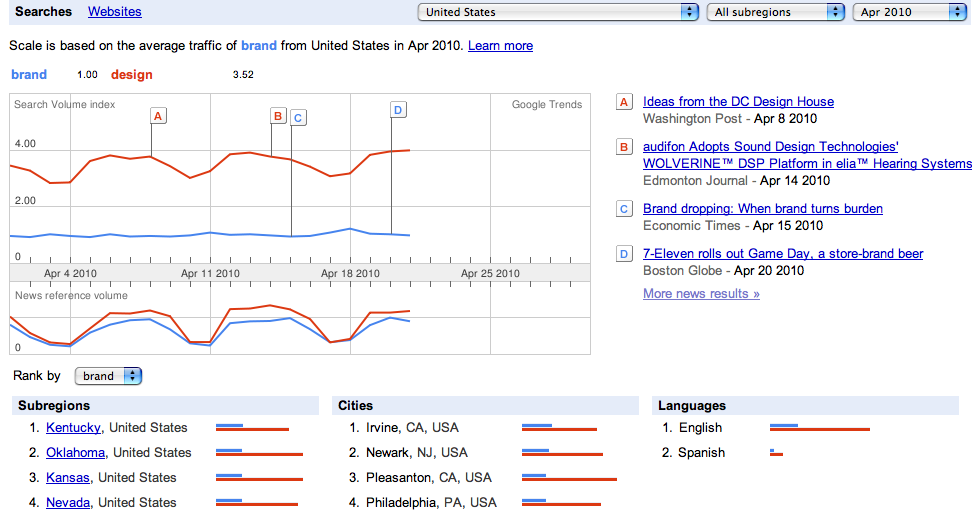Click the red A icon beside news list
The width and height of the screenshot is (972, 516).
point(624,102)
